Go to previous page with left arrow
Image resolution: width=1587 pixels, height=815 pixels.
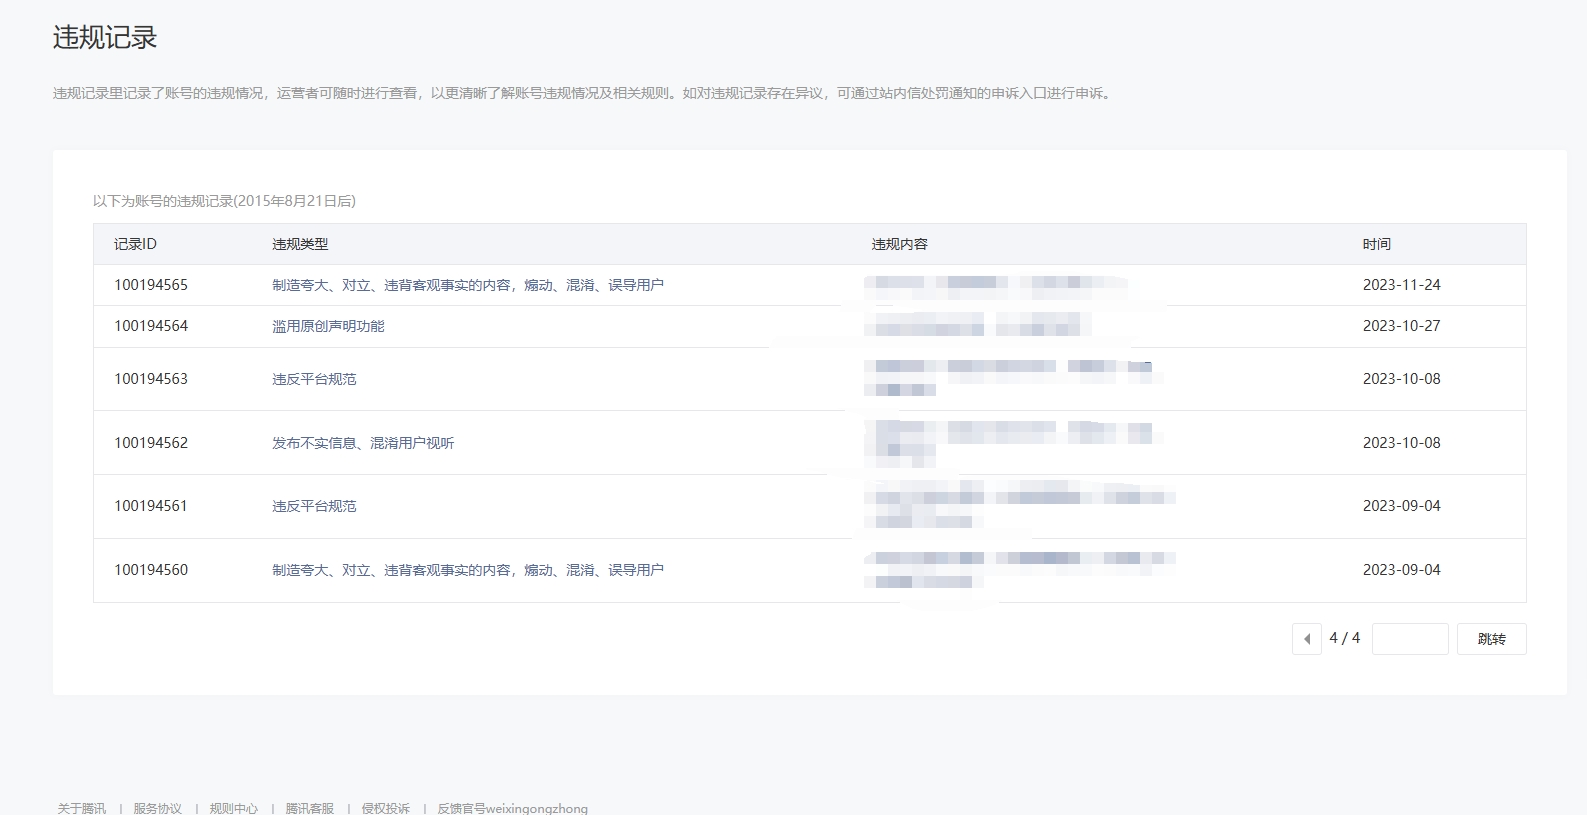pos(1306,639)
